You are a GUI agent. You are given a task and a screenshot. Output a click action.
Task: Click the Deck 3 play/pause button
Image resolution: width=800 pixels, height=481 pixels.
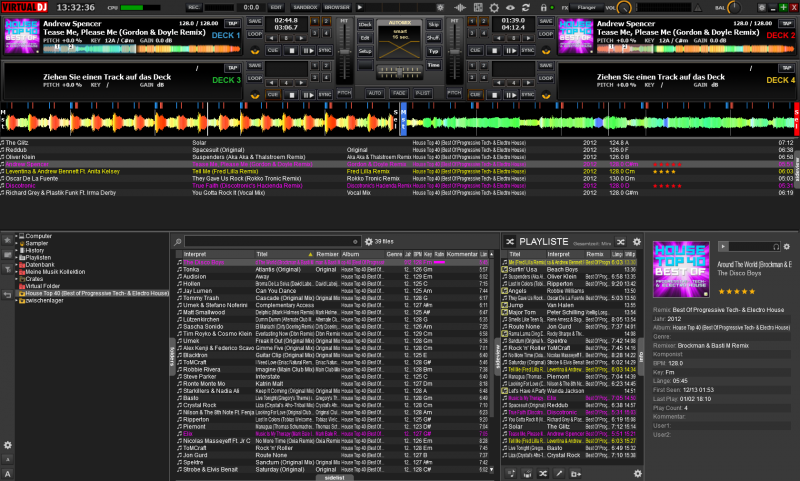point(308,95)
